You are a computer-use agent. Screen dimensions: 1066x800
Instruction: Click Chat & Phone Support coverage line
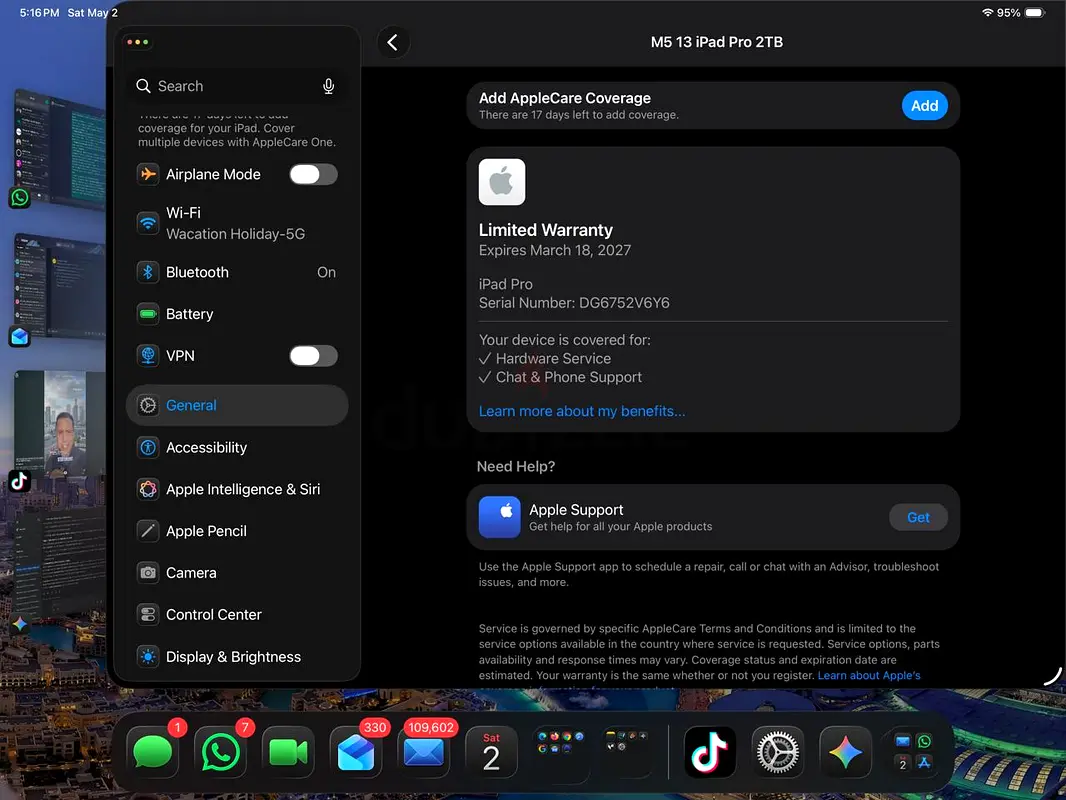[560, 377]
